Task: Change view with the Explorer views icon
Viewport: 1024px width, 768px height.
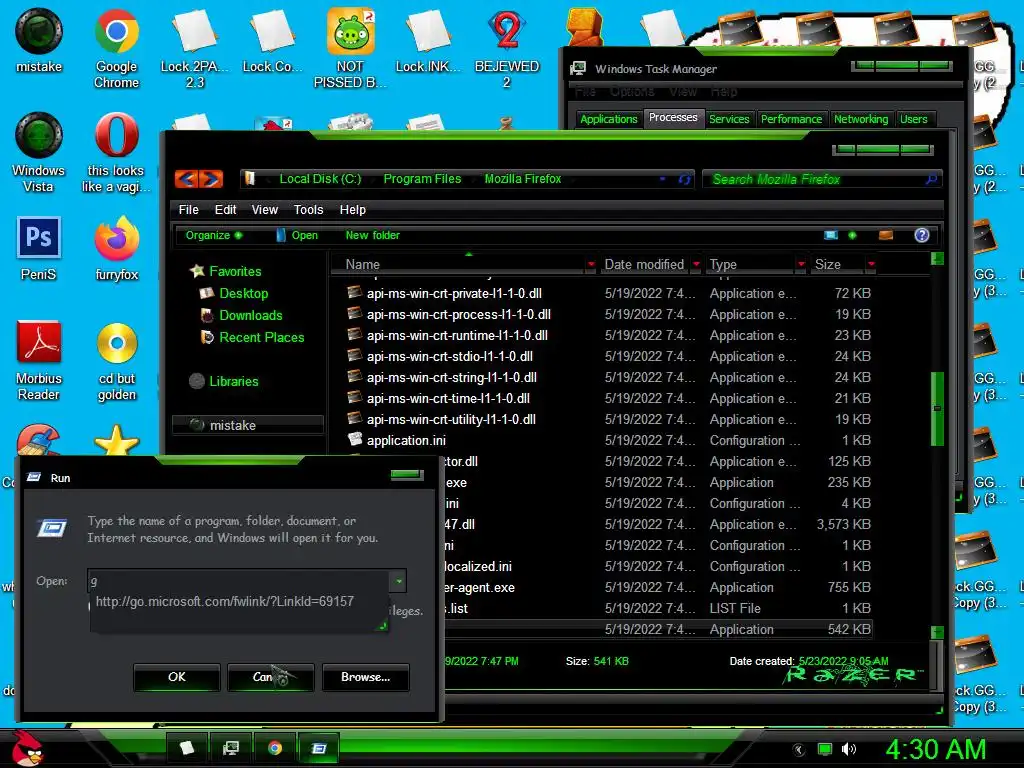Action: pyautogui.click(x=831, y=235)
